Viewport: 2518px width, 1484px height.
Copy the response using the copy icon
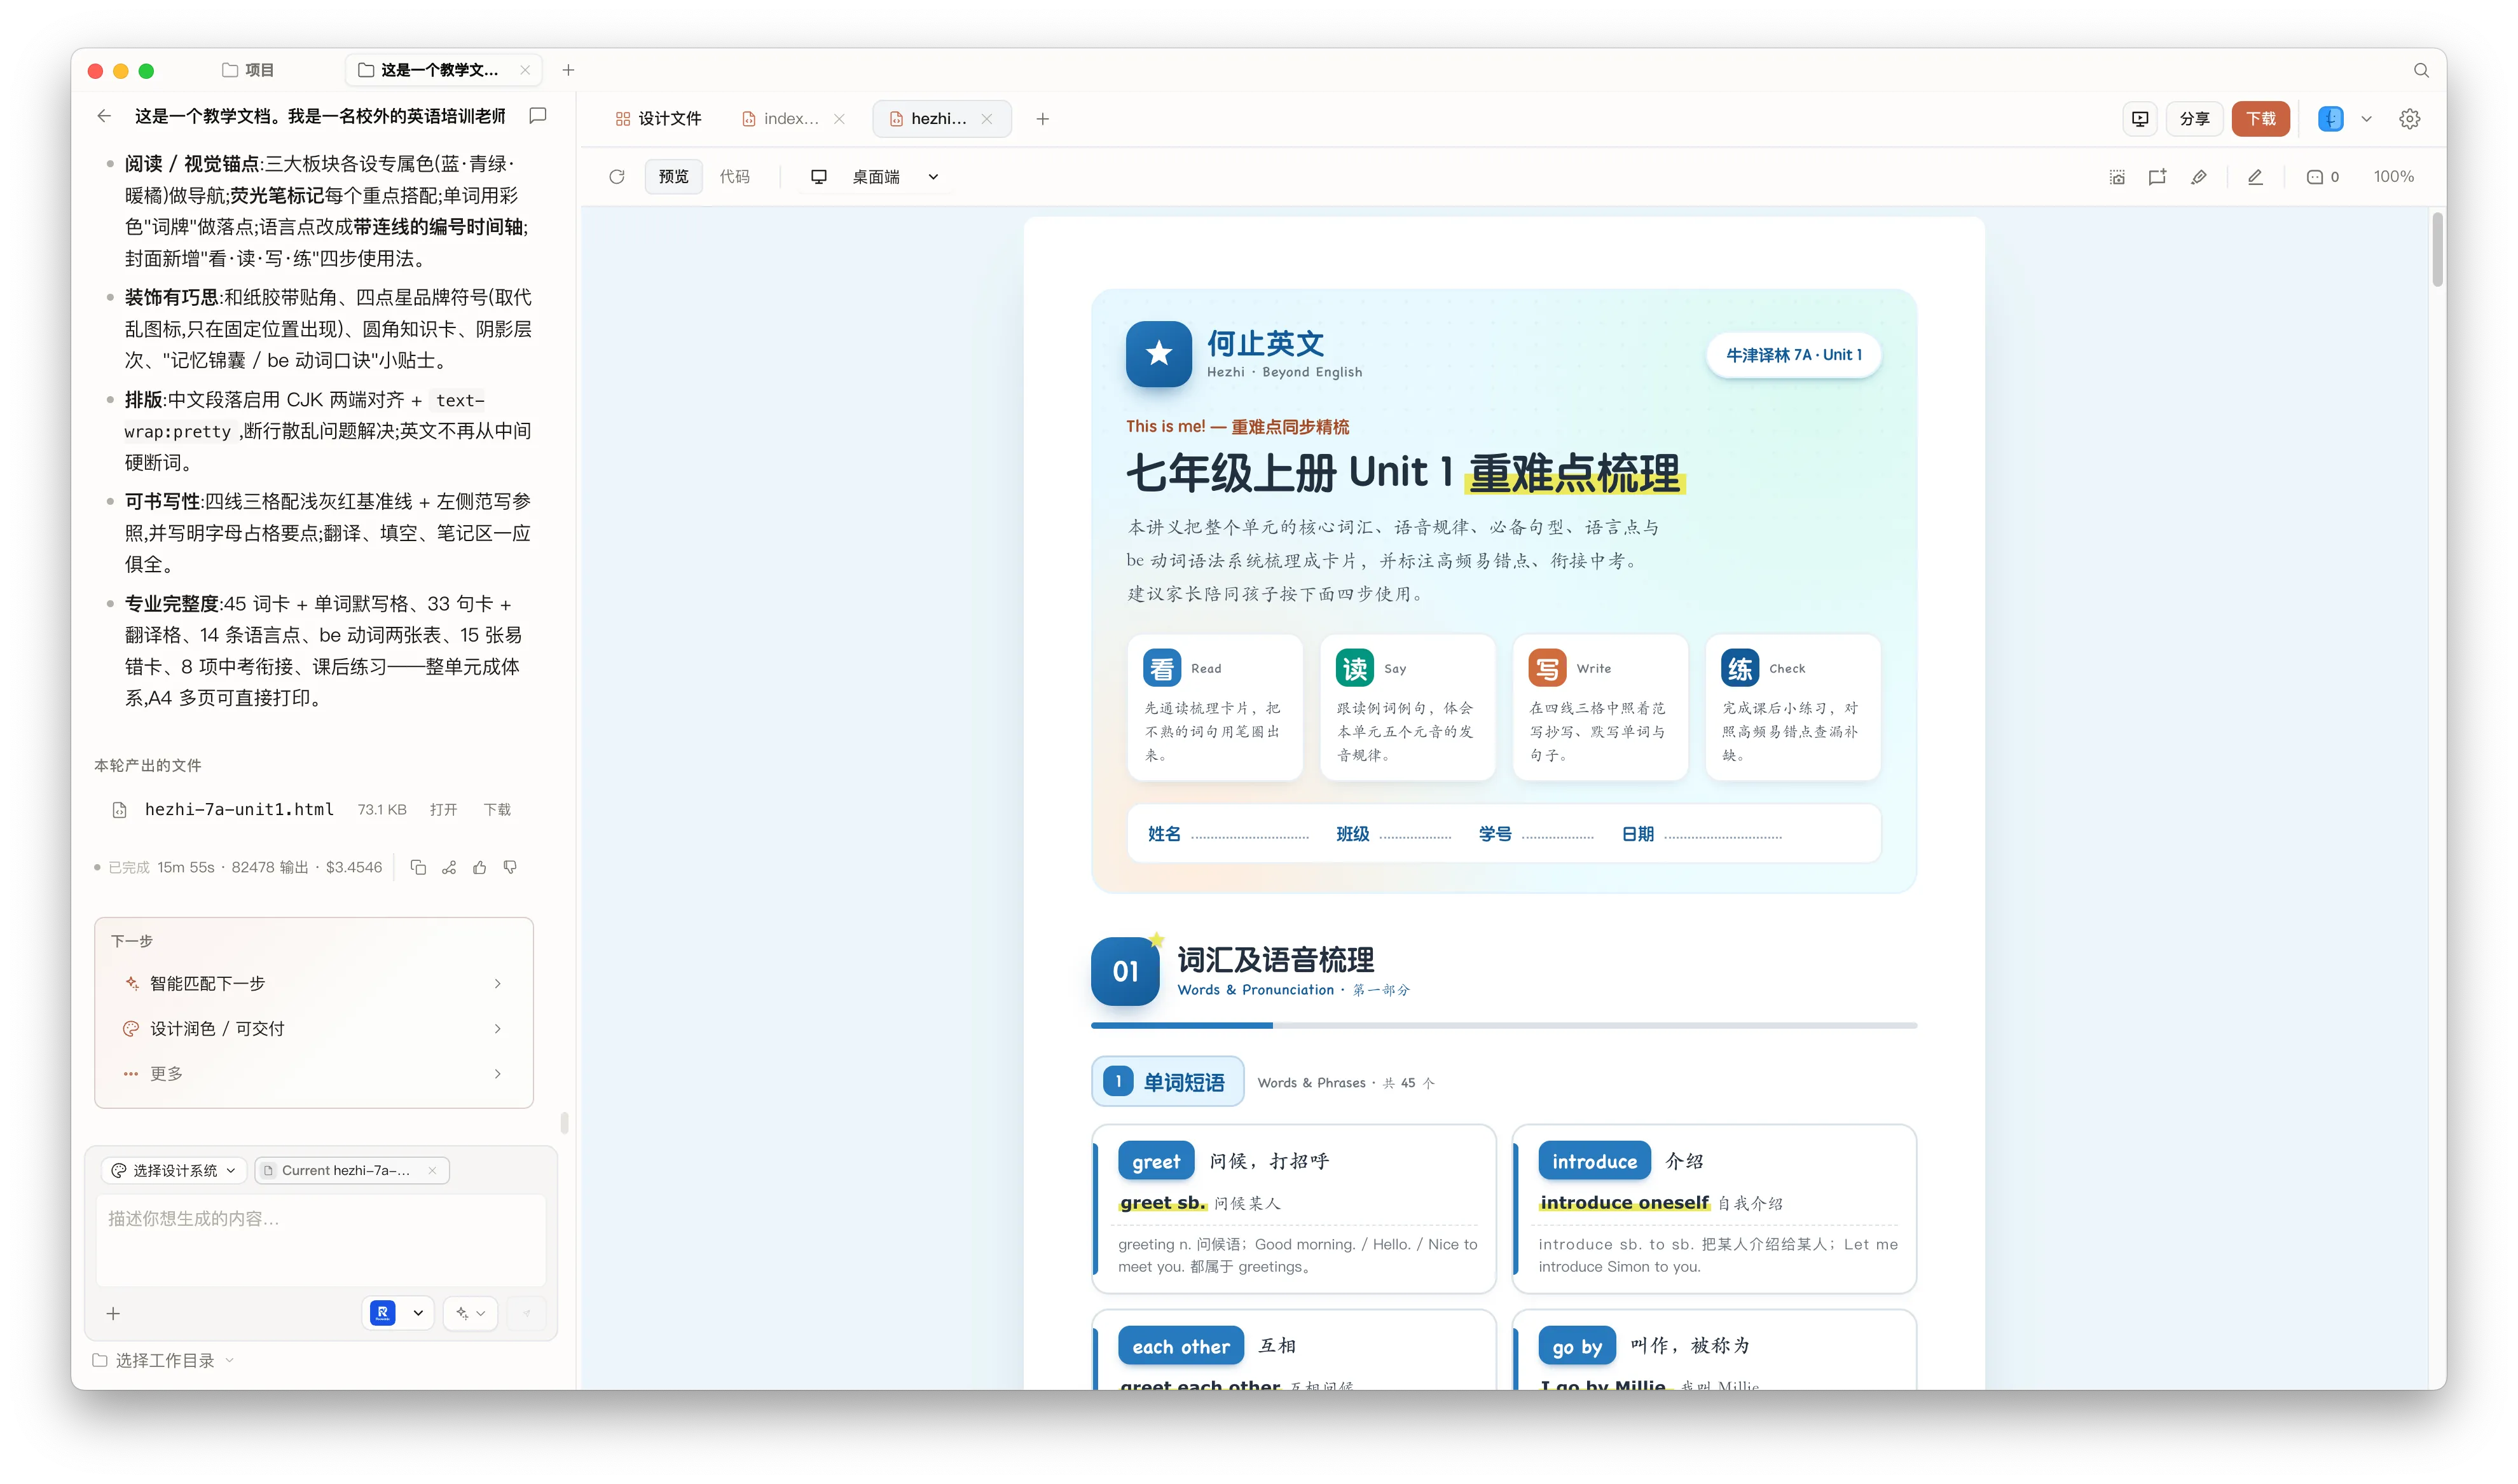pos(418,867)
